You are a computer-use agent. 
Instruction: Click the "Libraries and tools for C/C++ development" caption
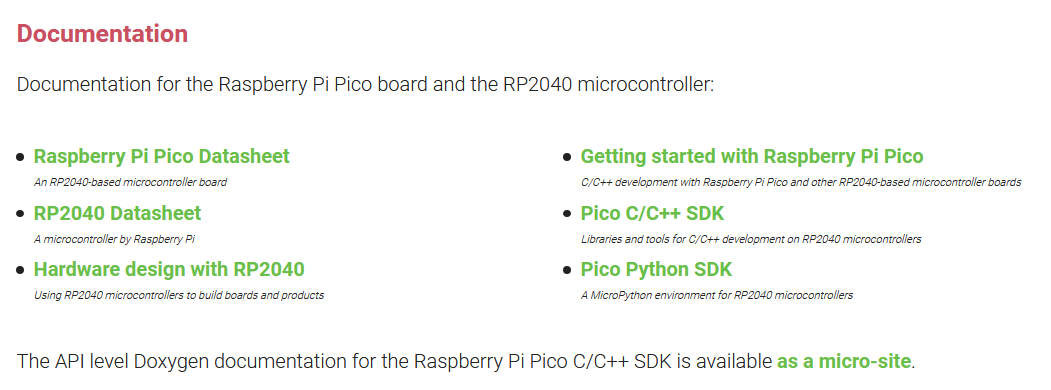[x=751, y=239]
